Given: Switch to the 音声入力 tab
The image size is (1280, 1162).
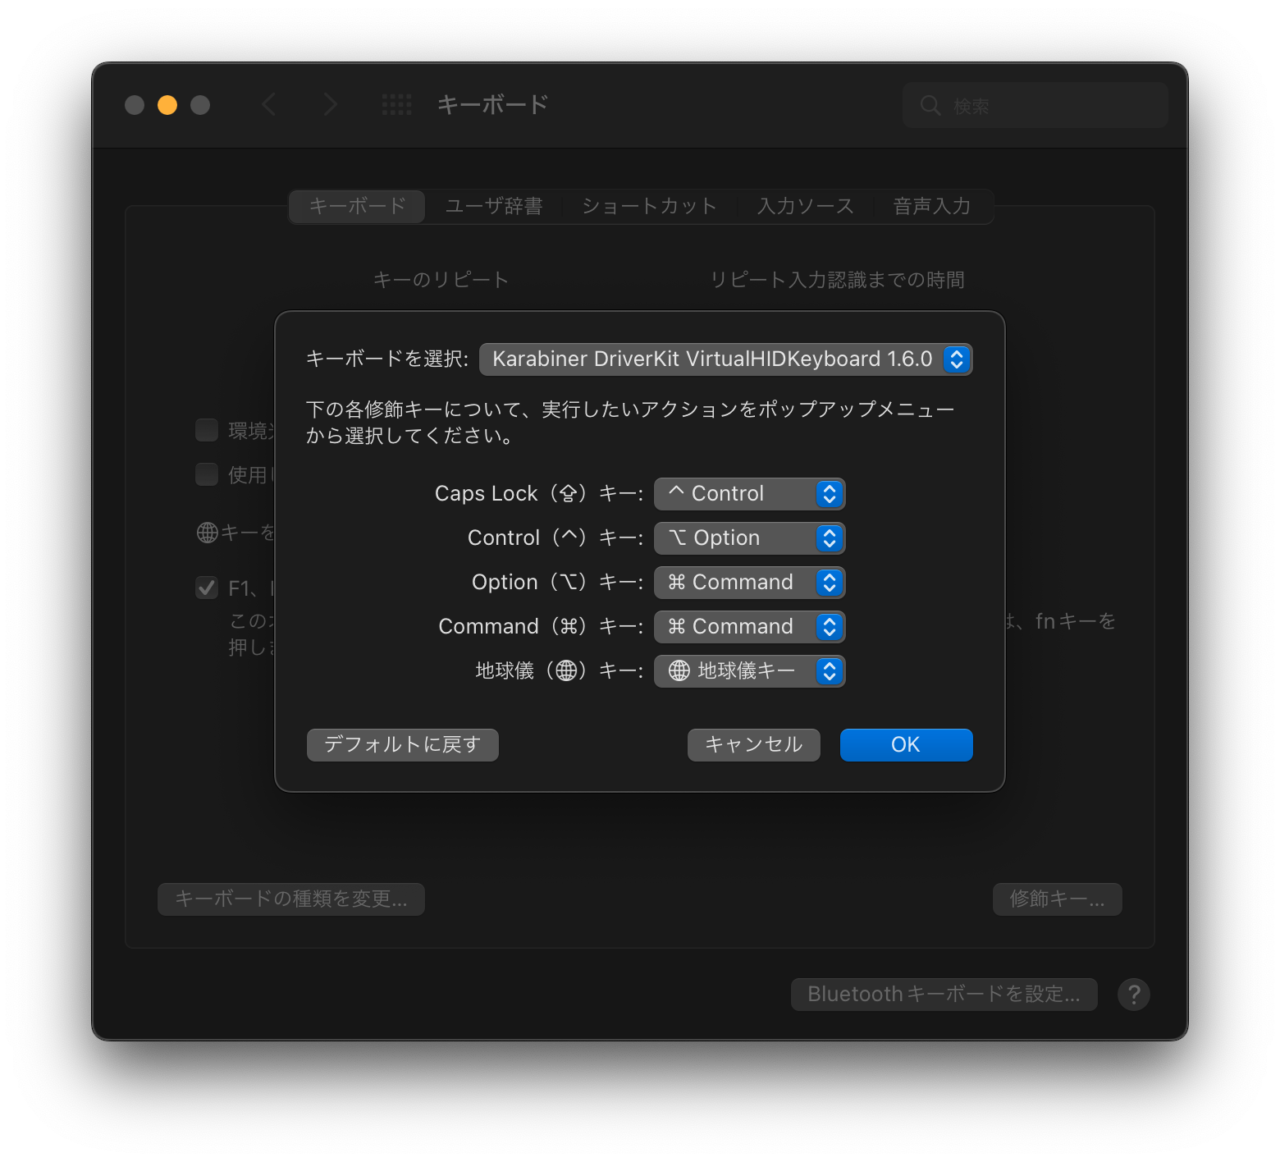Looking at the screenshot, I should click(x=932, y=206).
